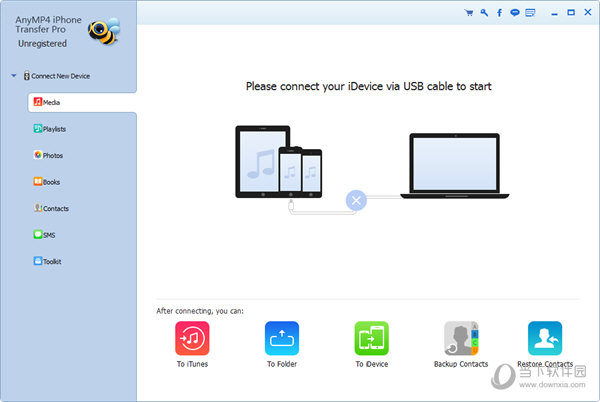
Task: Click the bee logo icon
Action: tap(104, 31)
